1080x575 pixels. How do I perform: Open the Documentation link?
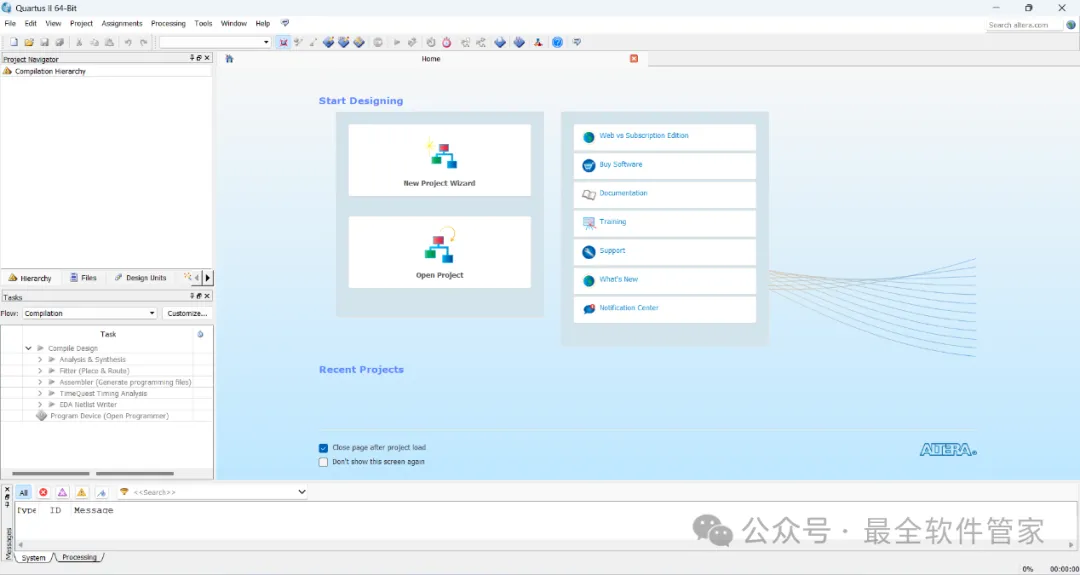pyautogui.click(x=623, y=194)
